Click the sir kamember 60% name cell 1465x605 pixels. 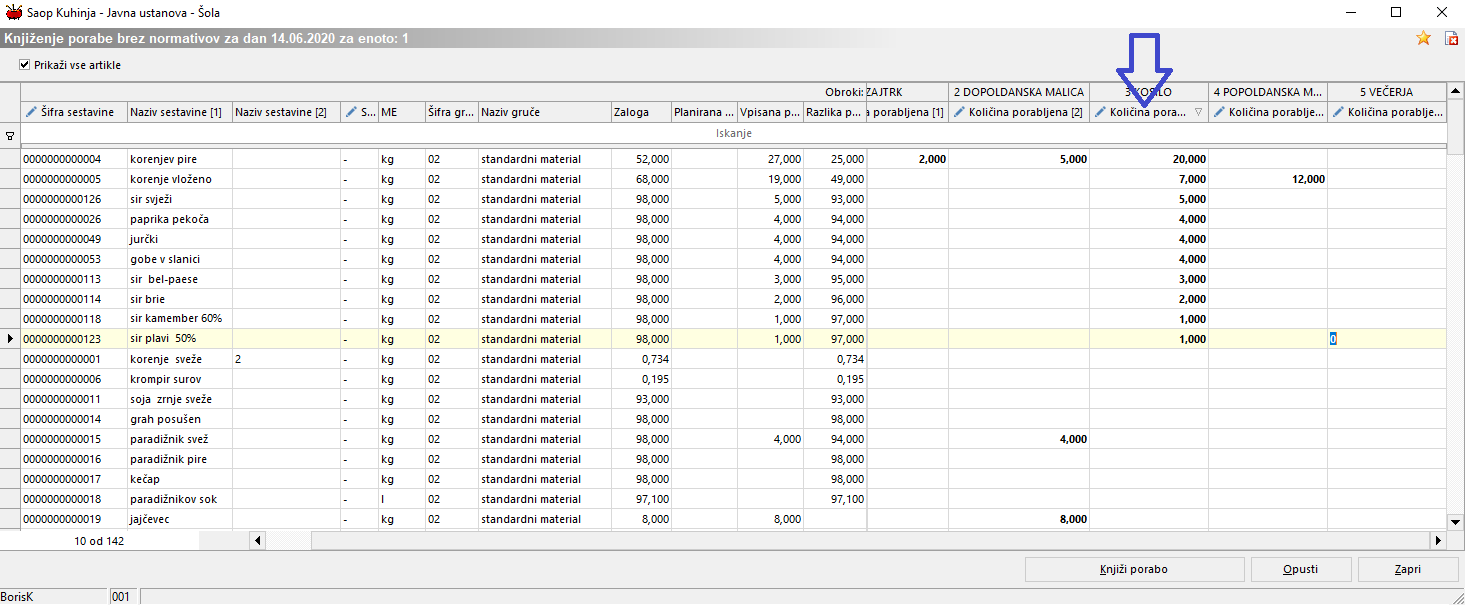(x=180, y=319)
